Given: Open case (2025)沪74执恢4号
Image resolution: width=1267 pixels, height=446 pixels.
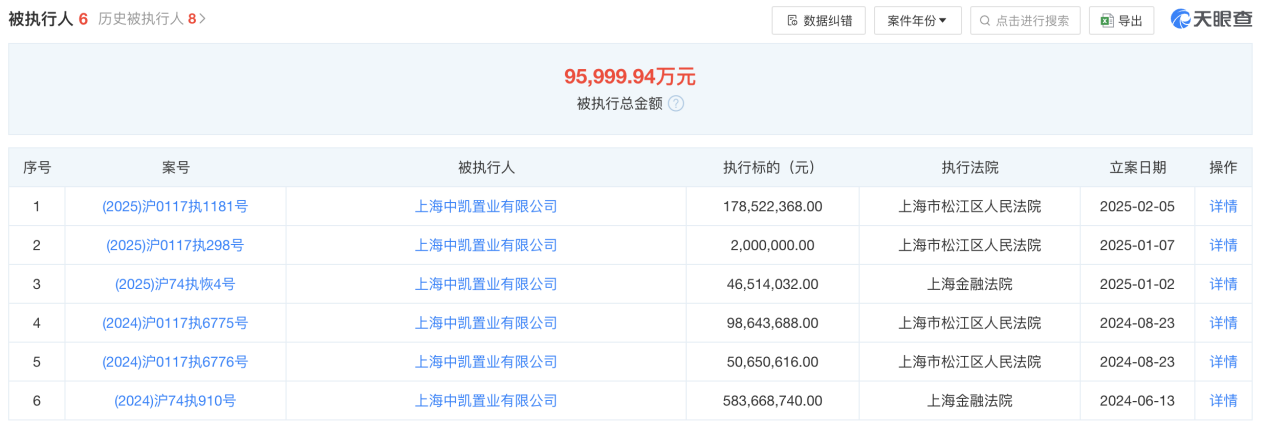Looking at the screenshot, I should [x=175, y=284].
